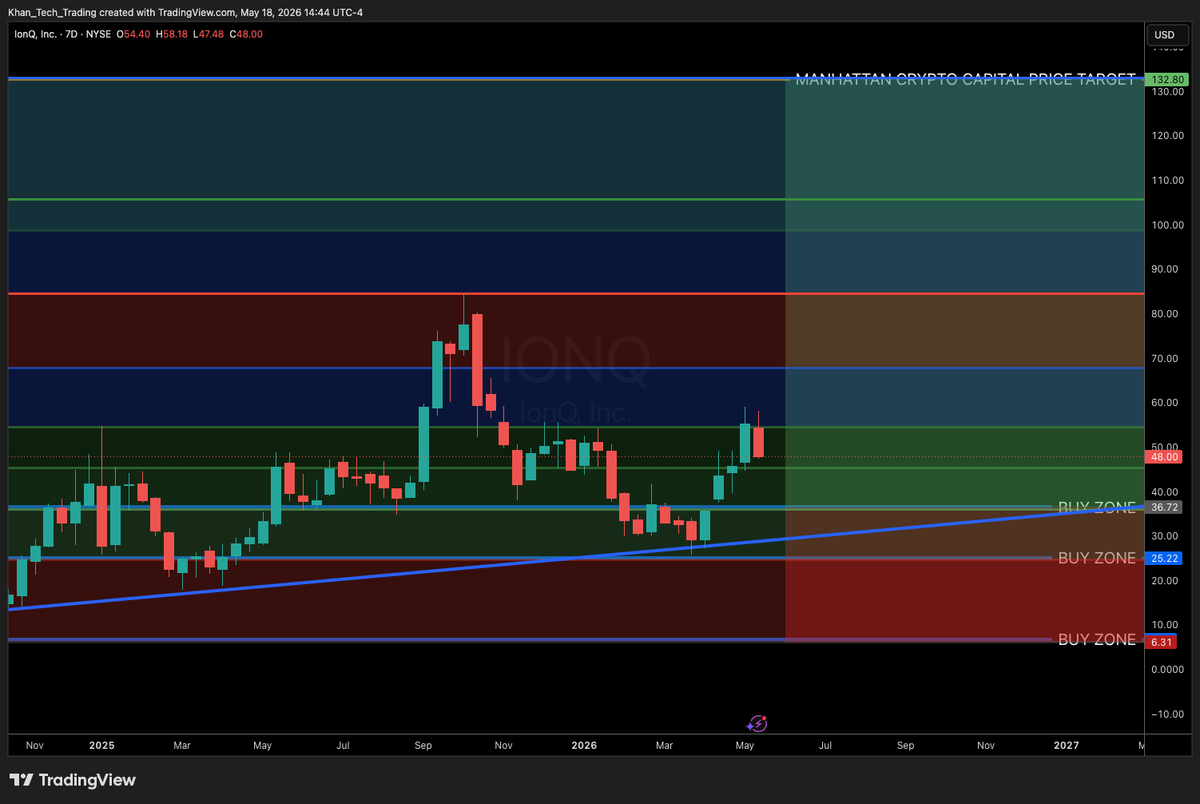Click the 48.00 current price tag
Viewport: 1200px width, 804px height.
point(1163,457)
